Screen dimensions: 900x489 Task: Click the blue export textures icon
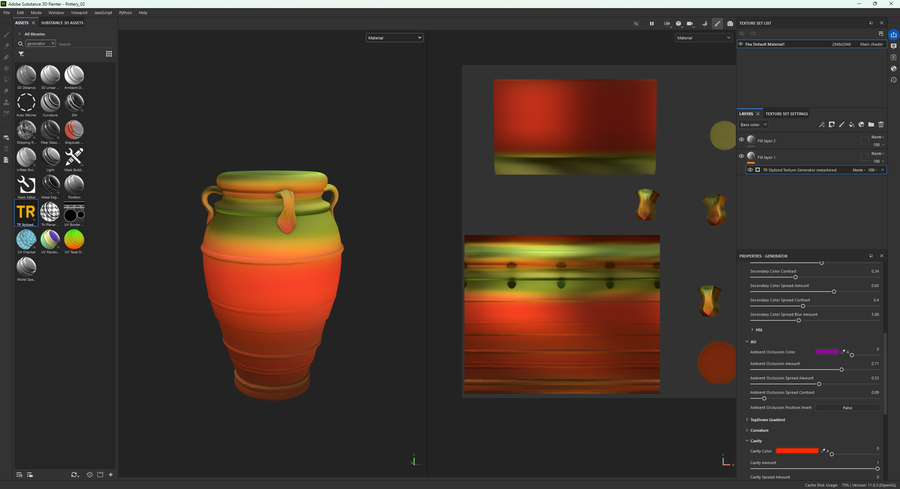click(x=893, y=35)
